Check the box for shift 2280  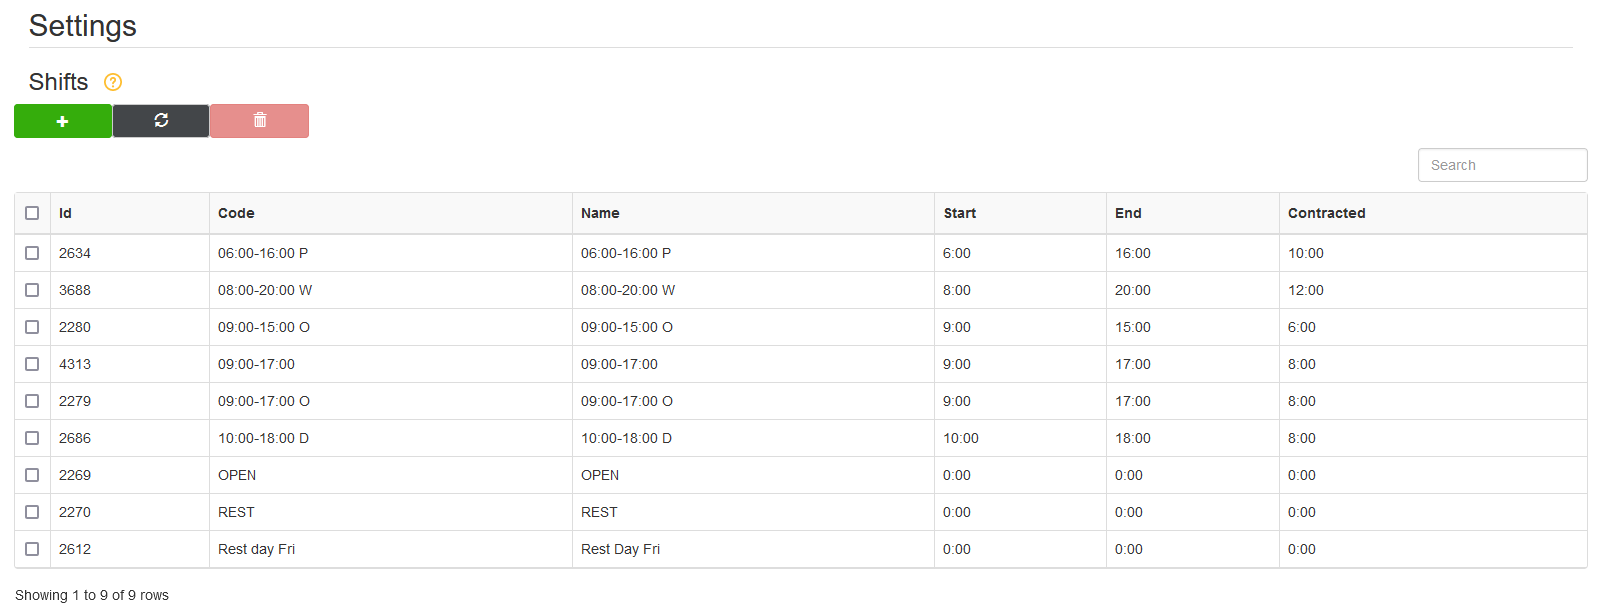click(32, 327)
